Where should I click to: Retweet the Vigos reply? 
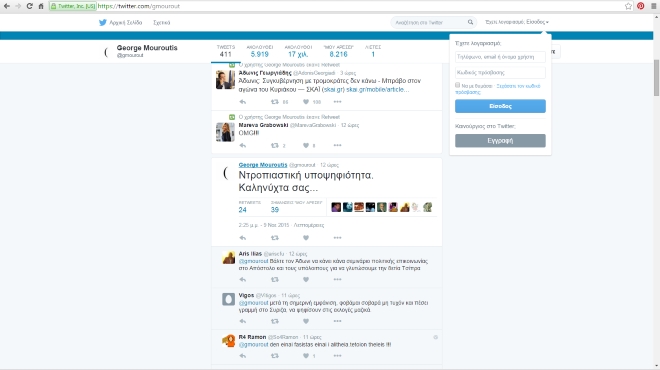[x=275, y=321]
